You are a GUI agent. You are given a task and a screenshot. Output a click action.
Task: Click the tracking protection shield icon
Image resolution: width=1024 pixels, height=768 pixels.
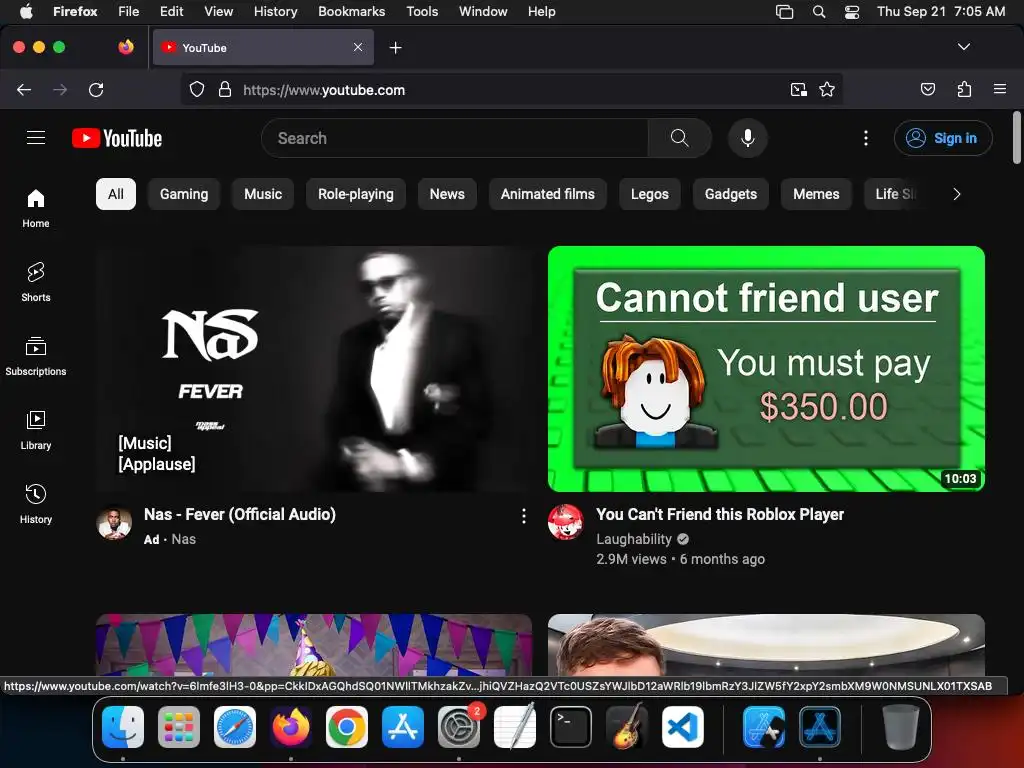(197, 89)
